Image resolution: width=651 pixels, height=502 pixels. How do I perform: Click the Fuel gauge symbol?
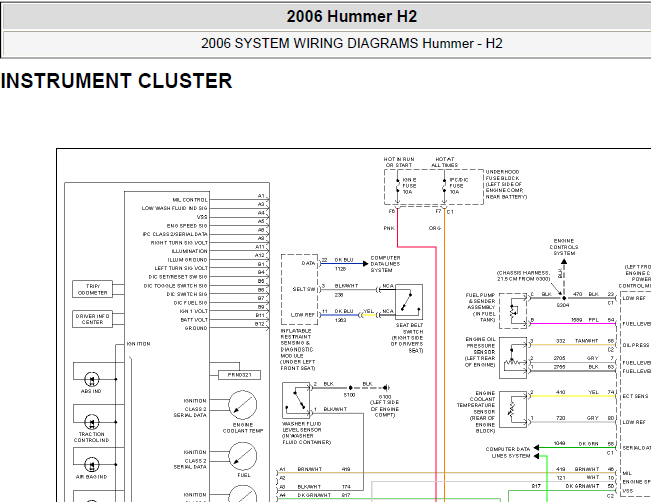click(242, 456)
